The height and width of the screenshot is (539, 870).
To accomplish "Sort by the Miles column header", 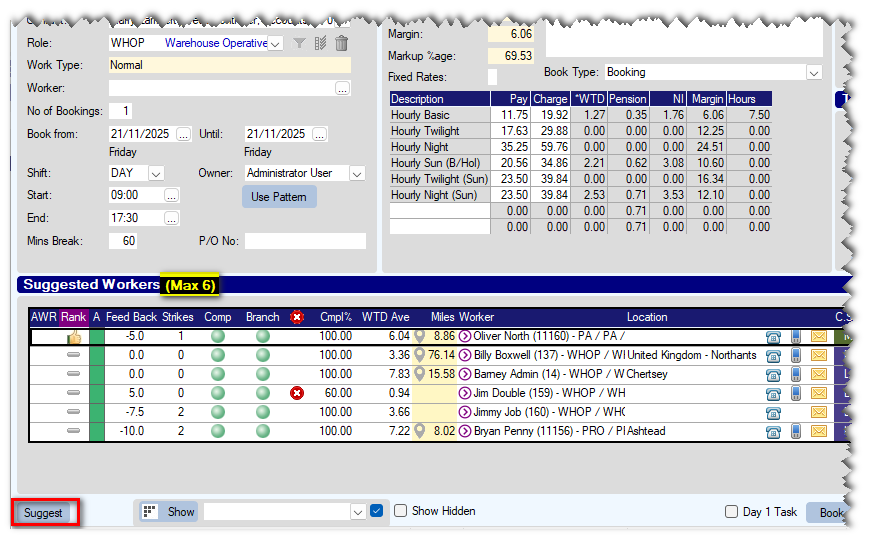I will [x=442, y=317].
